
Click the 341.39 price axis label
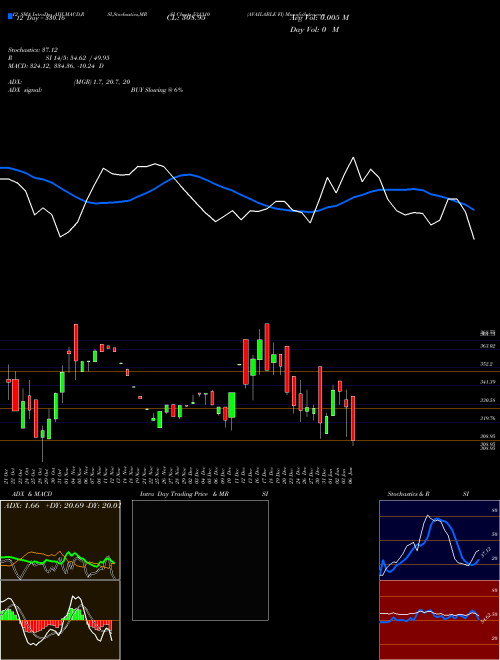pos(487,382)
